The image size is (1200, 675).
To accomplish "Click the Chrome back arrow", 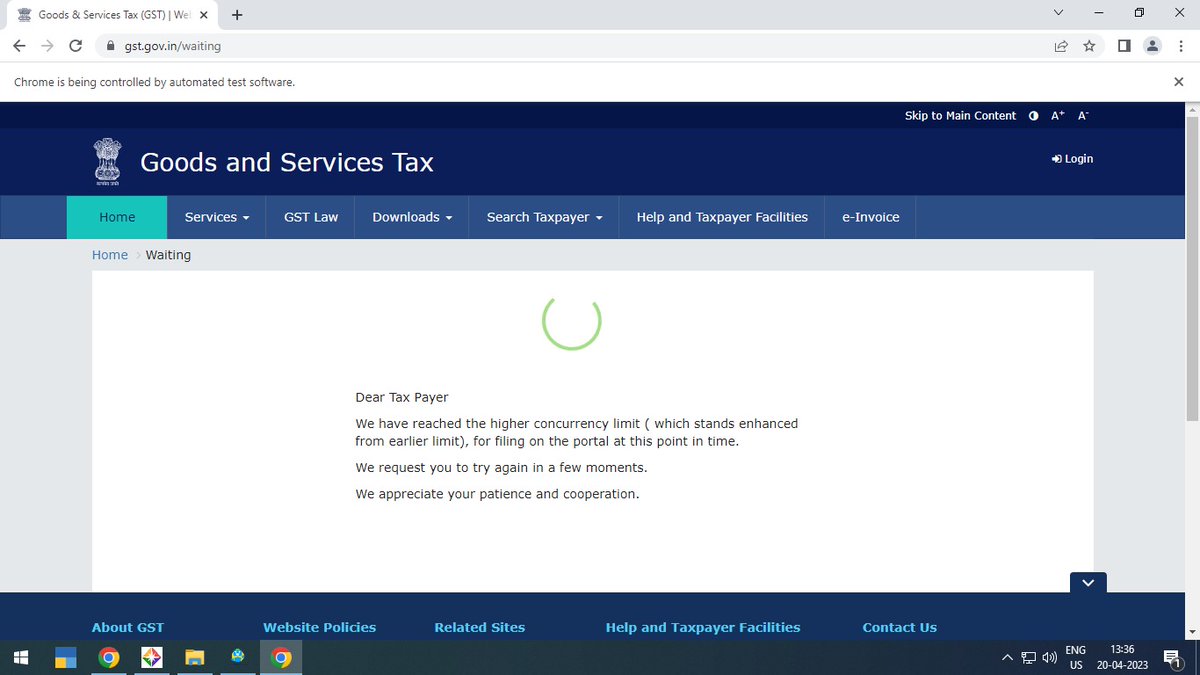I will 19,46.
